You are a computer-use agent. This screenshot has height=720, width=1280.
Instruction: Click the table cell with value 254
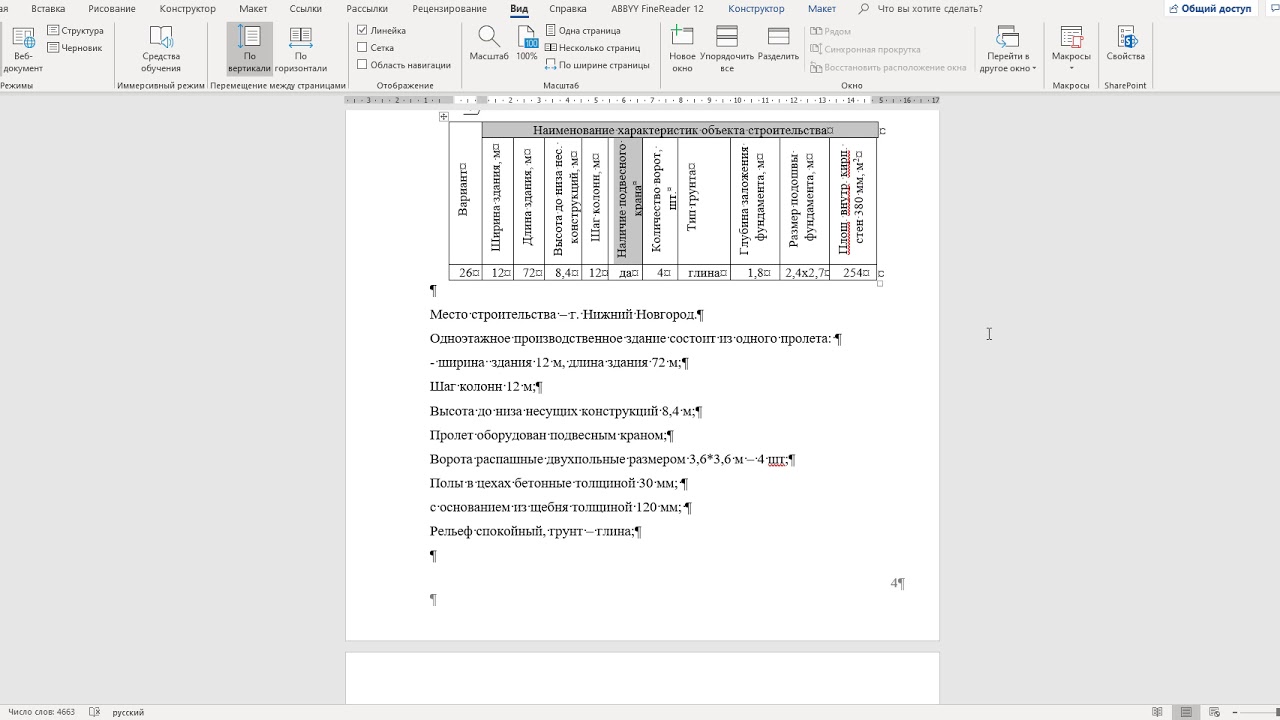[853, 273]
